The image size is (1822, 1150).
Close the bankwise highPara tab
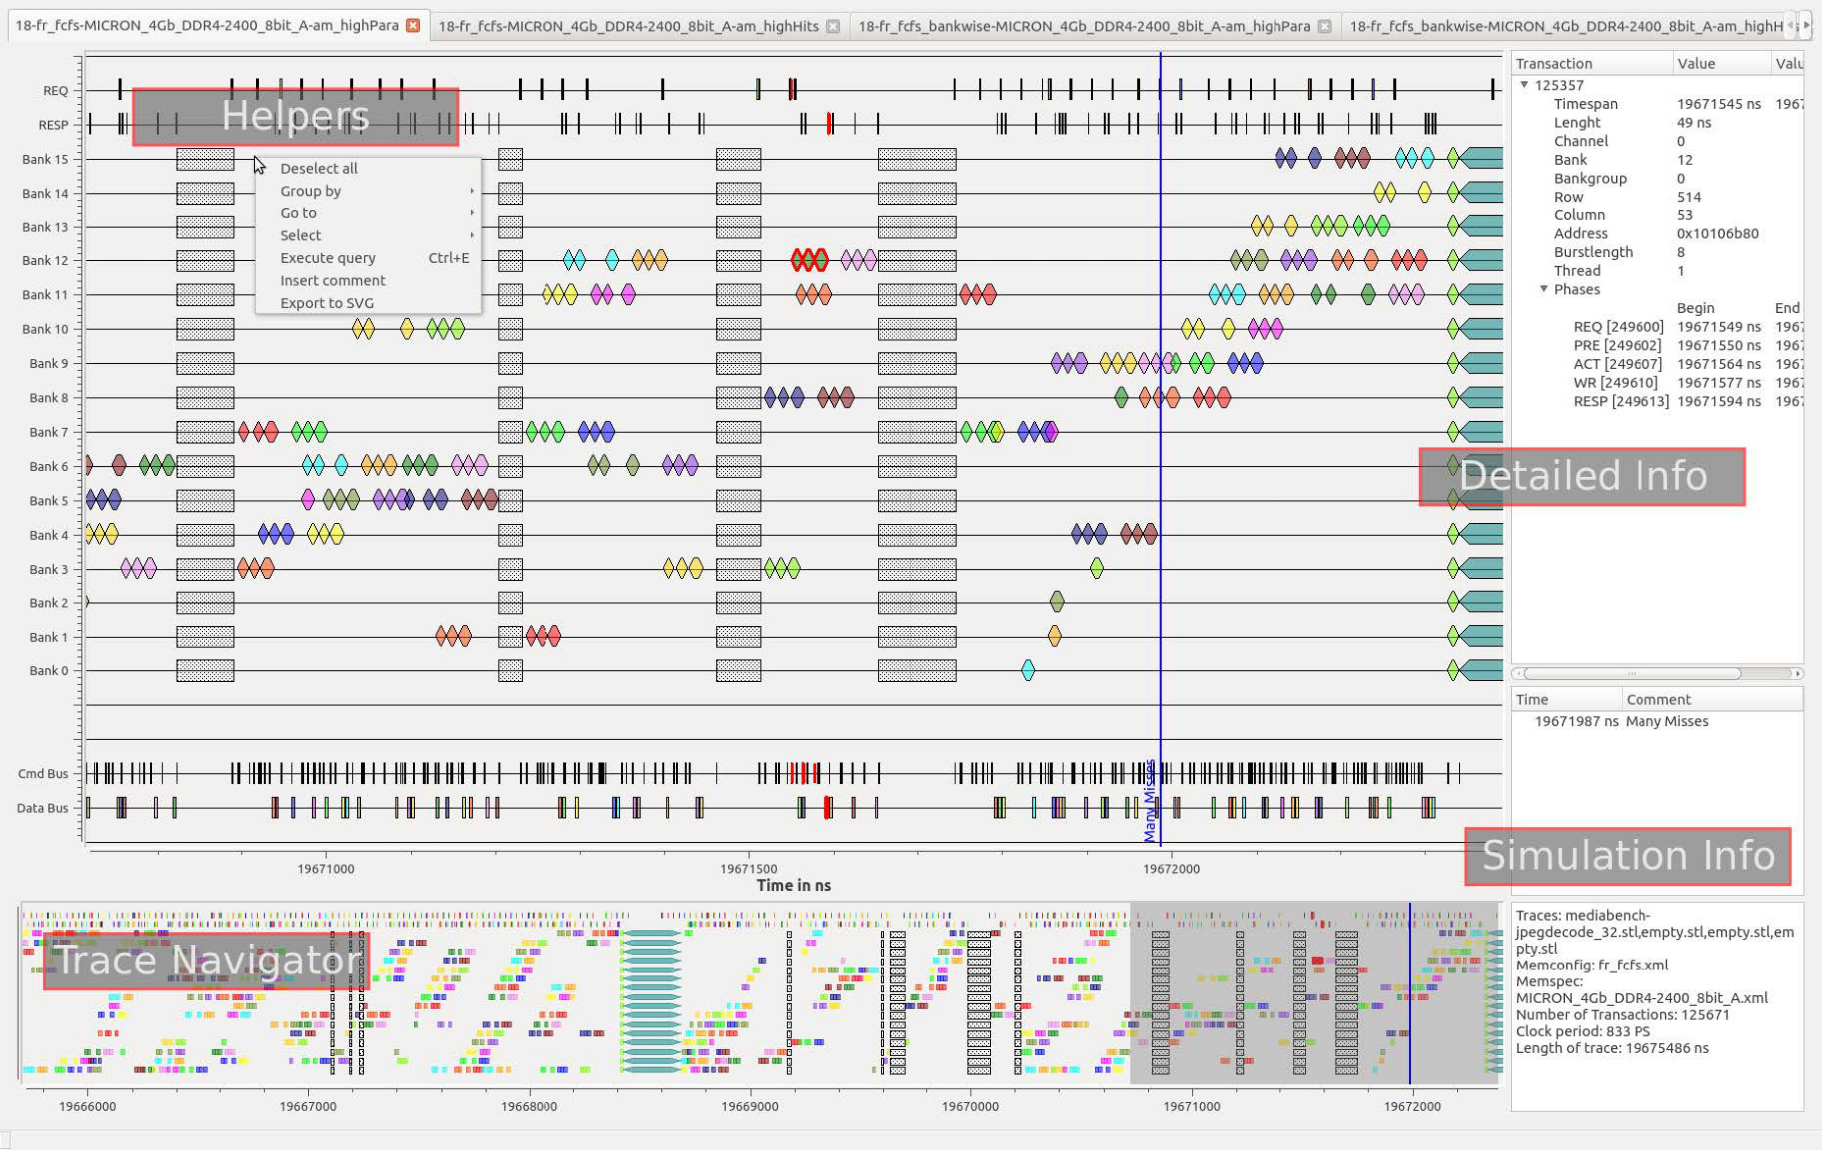point(1325,26)
